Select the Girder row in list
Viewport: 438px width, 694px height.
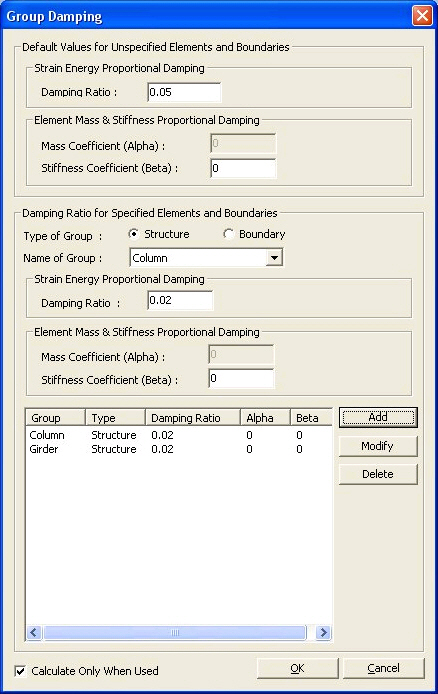pyautogui.click(x=179, y=449)
